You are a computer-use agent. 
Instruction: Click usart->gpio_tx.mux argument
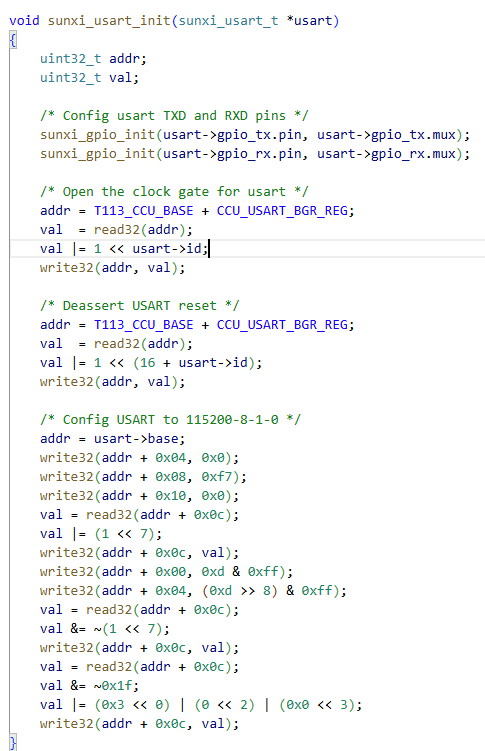386,135
